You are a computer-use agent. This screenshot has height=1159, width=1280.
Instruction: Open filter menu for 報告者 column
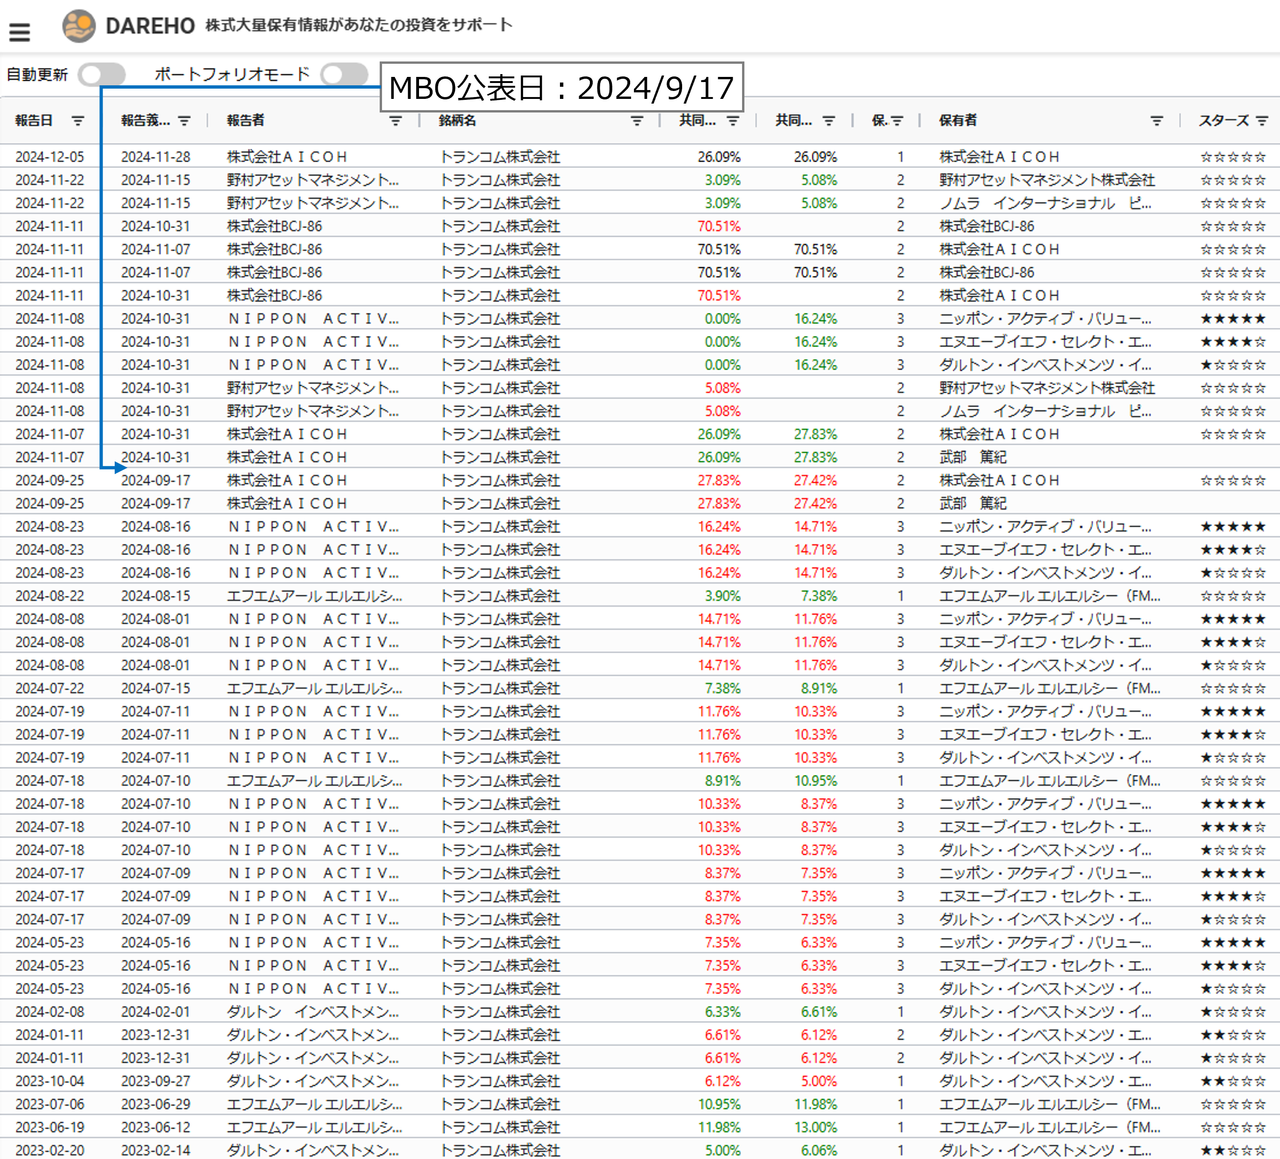click(x=395, y=121)
